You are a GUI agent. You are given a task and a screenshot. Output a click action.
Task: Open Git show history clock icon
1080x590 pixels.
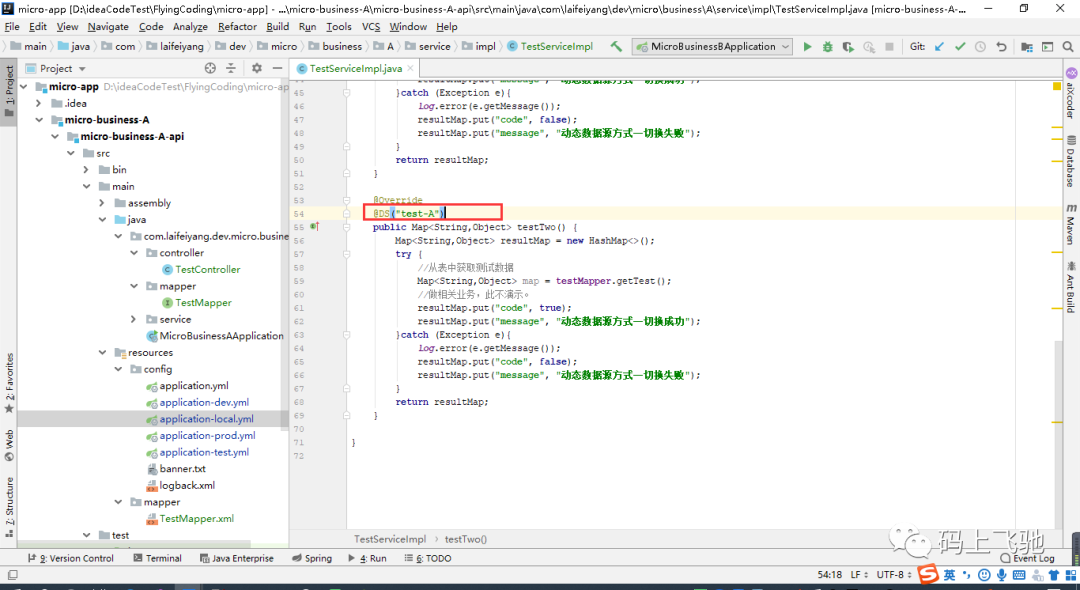pos(980,47)
